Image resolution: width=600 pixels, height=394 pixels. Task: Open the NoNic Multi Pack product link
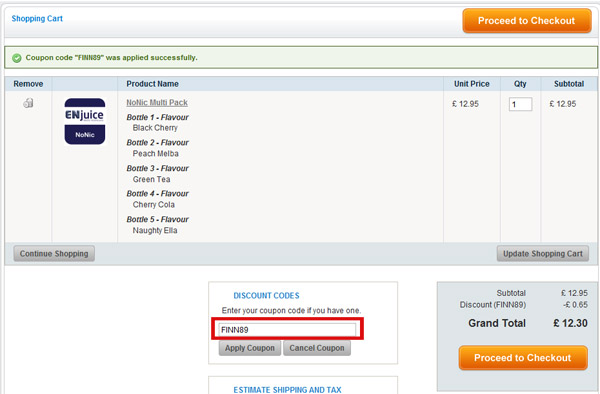tap(157, 103)
